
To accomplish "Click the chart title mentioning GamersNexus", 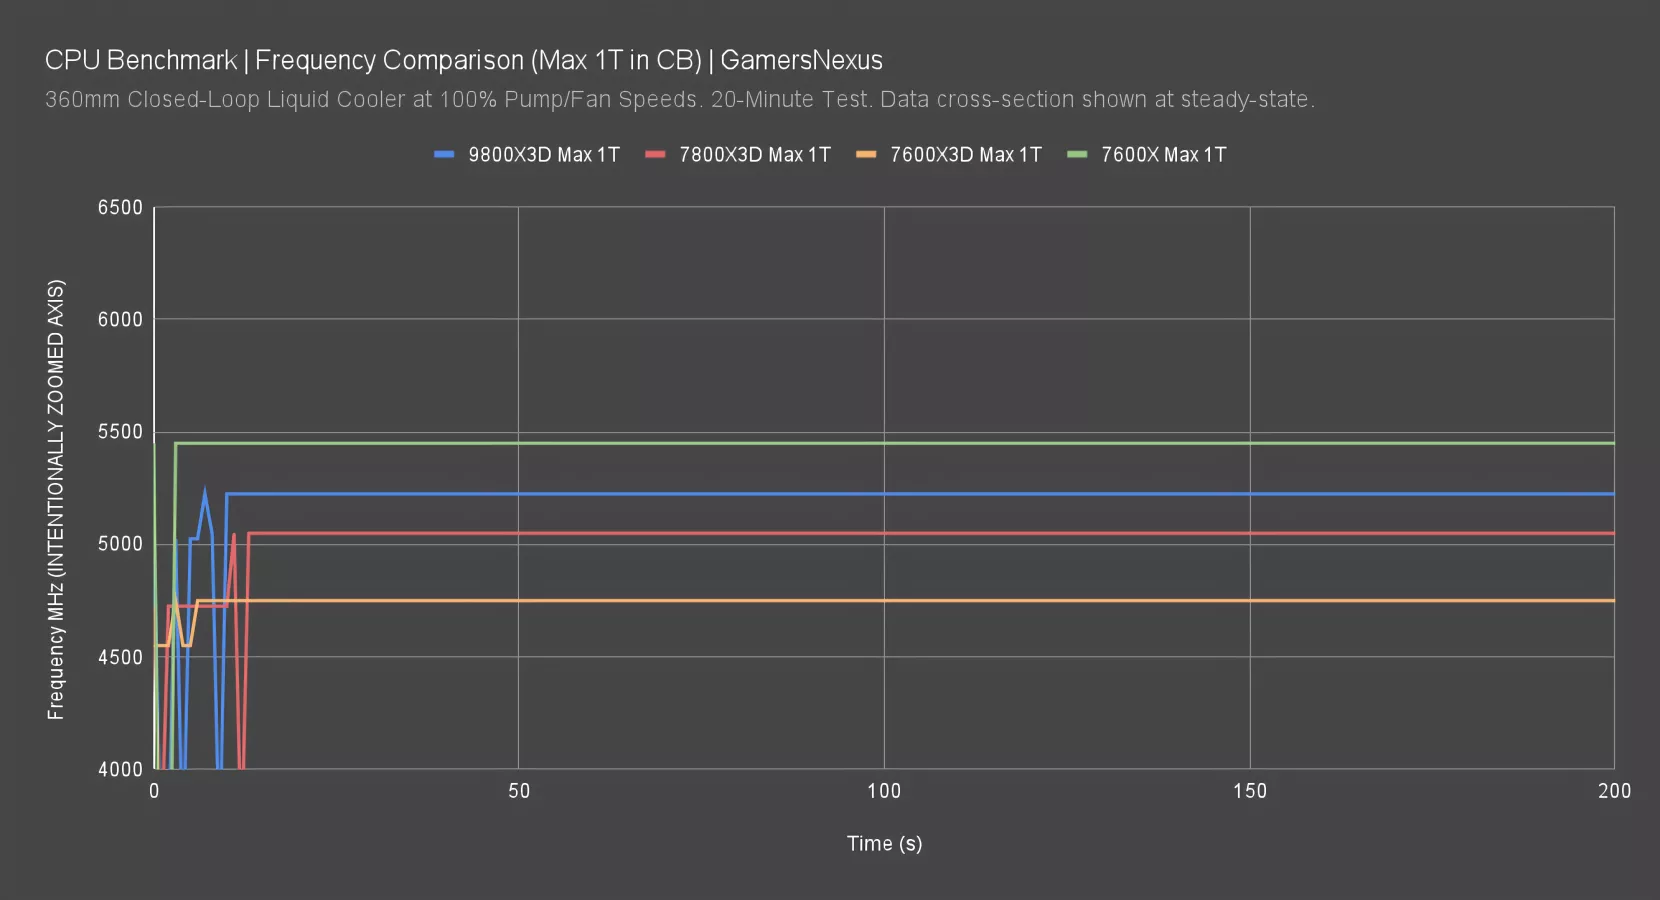I will (463, 60).
